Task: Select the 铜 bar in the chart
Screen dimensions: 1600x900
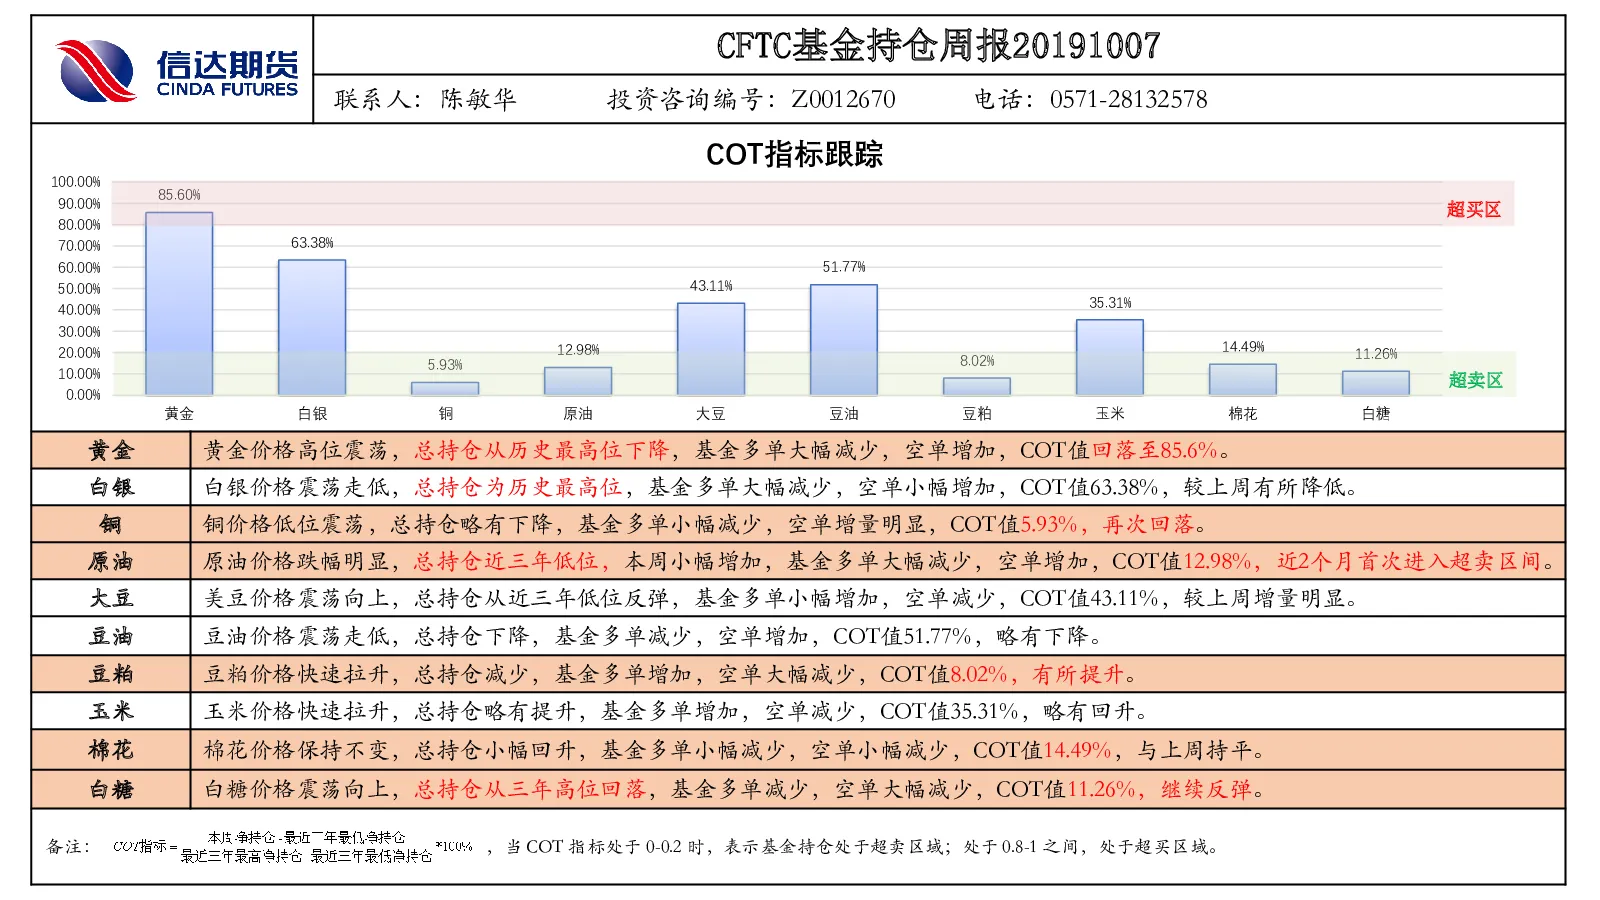Action: point(445,388)
